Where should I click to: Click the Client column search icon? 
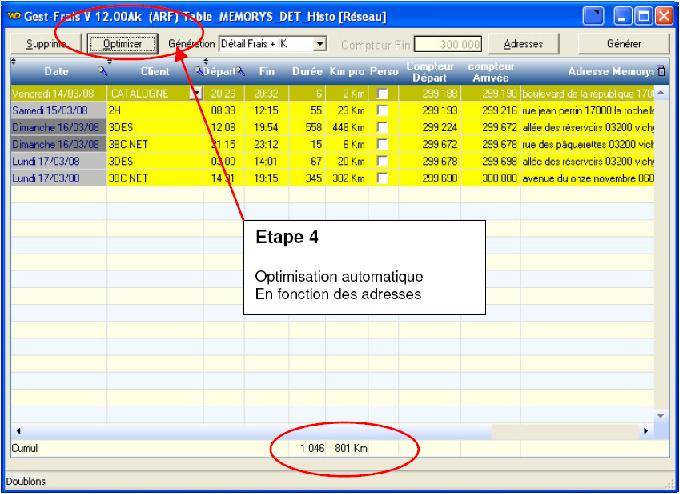pyautogui.click(x=199, y=71)
